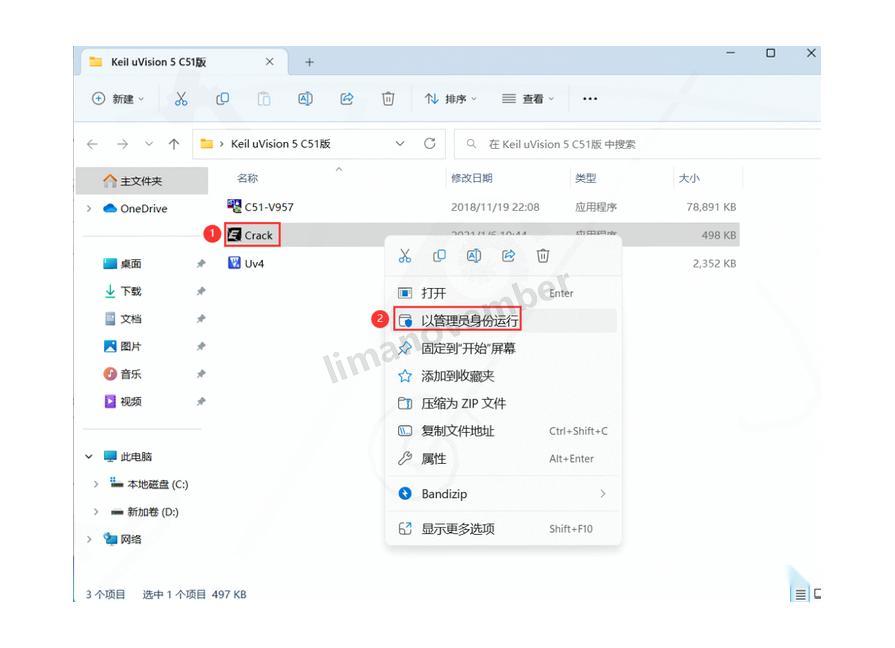Go forward with the right arrow
This screenshot has height=648, width=895.
pyautogui.click(x=122, y=144)
